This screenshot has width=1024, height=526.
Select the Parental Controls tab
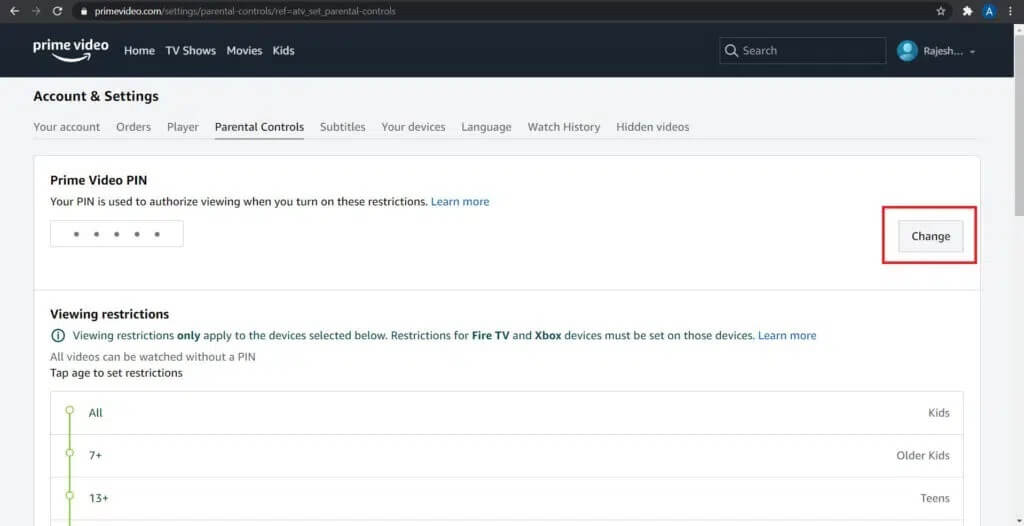pyautogui.click(x=259, y=127)
